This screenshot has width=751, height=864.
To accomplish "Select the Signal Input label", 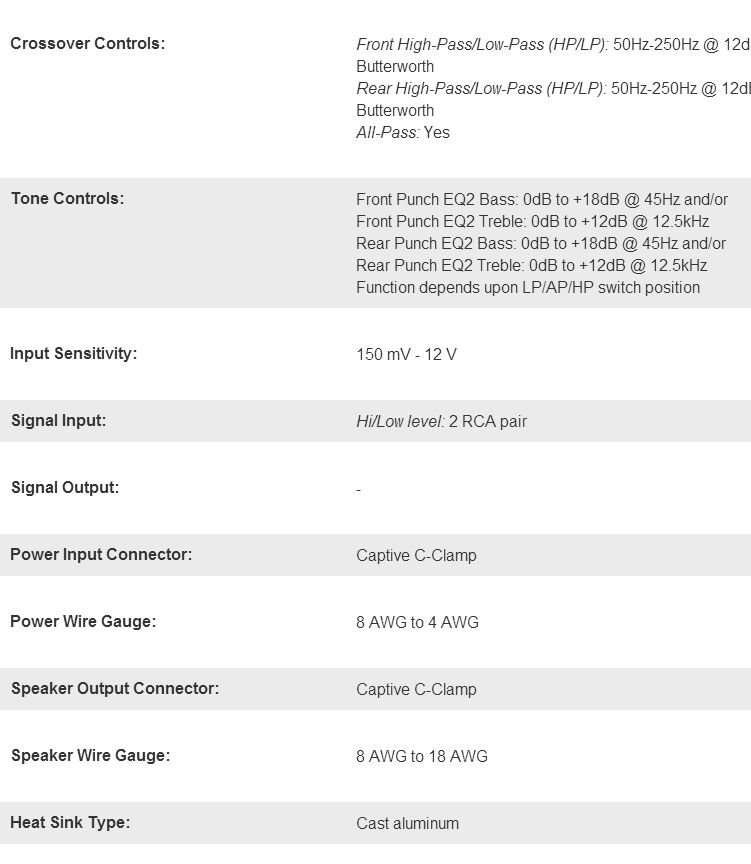I will [x=58, y=421].
